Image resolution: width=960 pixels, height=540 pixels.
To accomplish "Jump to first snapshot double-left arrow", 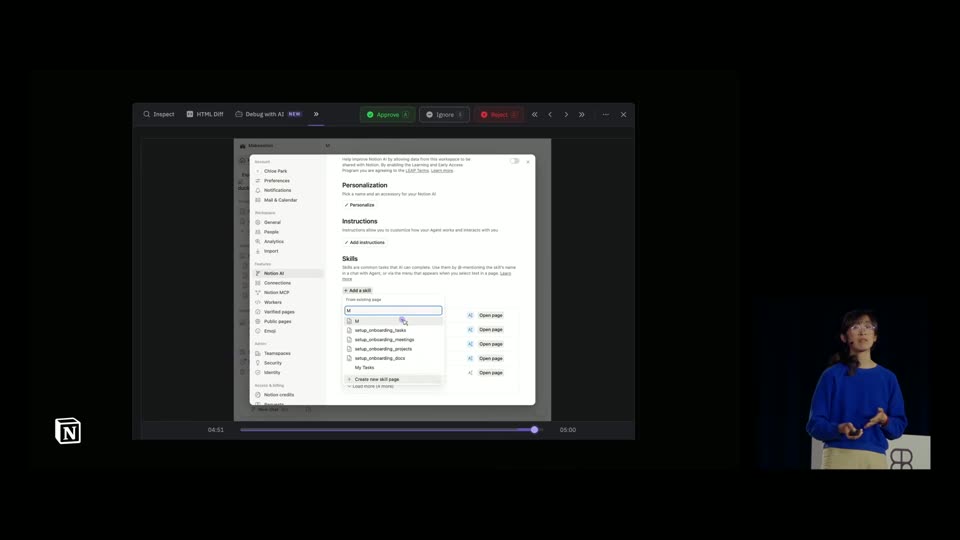I will coord(534,114).
